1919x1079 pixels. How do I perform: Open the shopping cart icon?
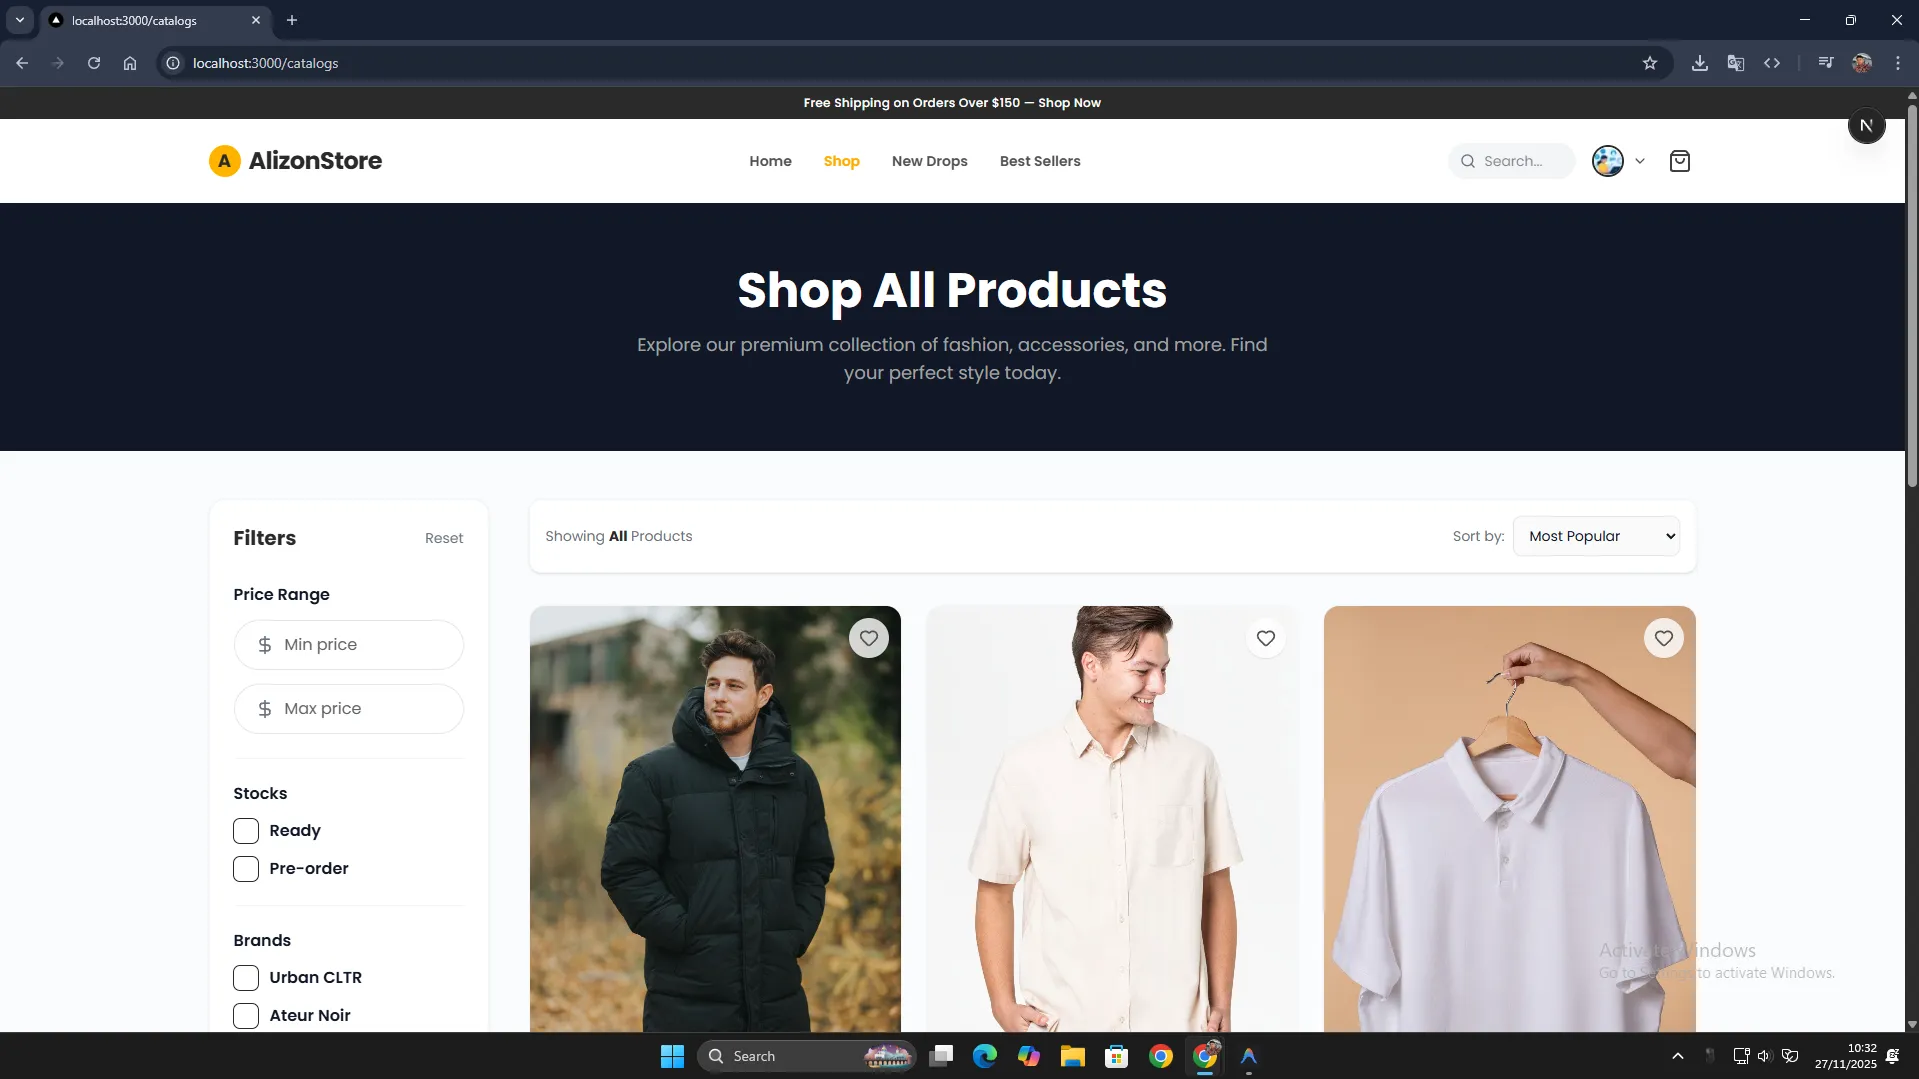(1679, 161)
